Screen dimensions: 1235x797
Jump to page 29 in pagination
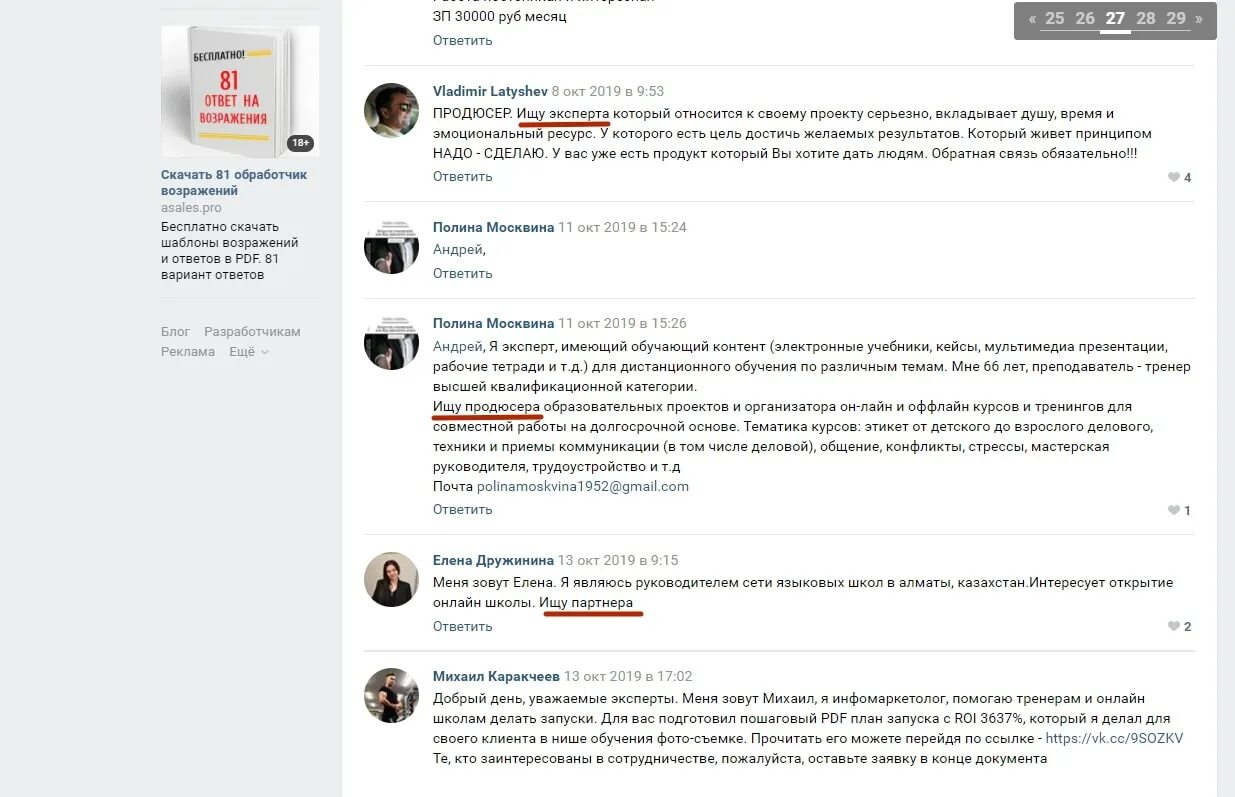click(1176, 19)
